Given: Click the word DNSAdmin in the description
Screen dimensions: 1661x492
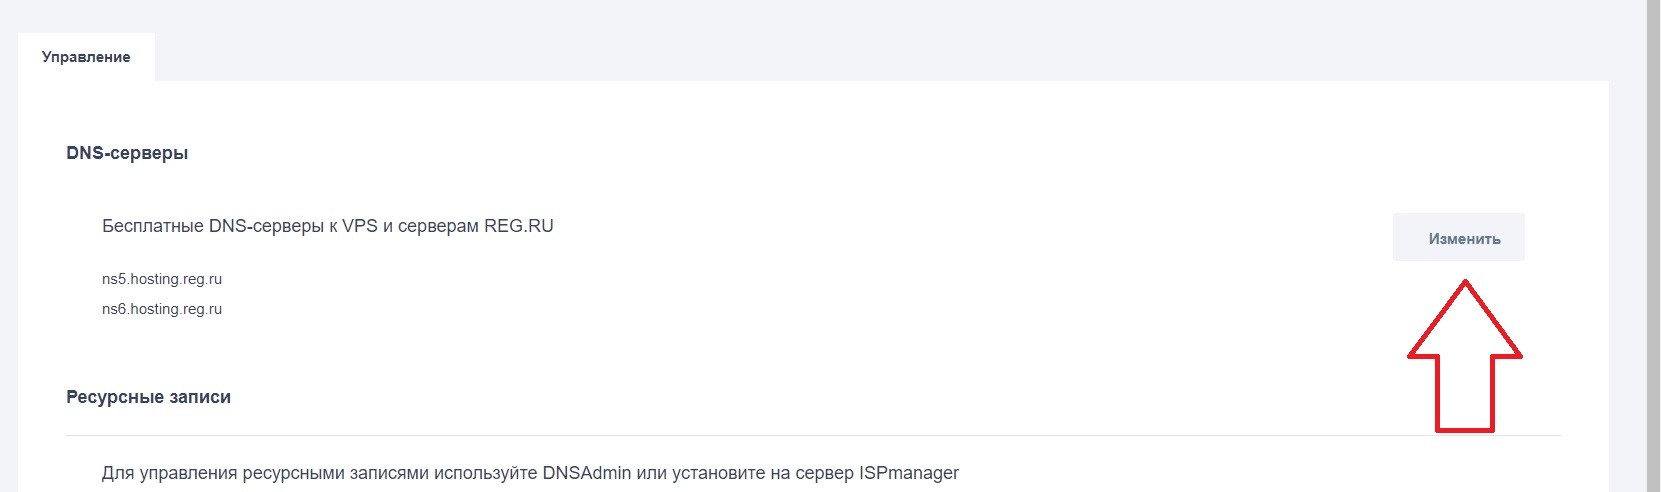Looking at the screenshot, I should pyautogui.click(x=587, y=472).
